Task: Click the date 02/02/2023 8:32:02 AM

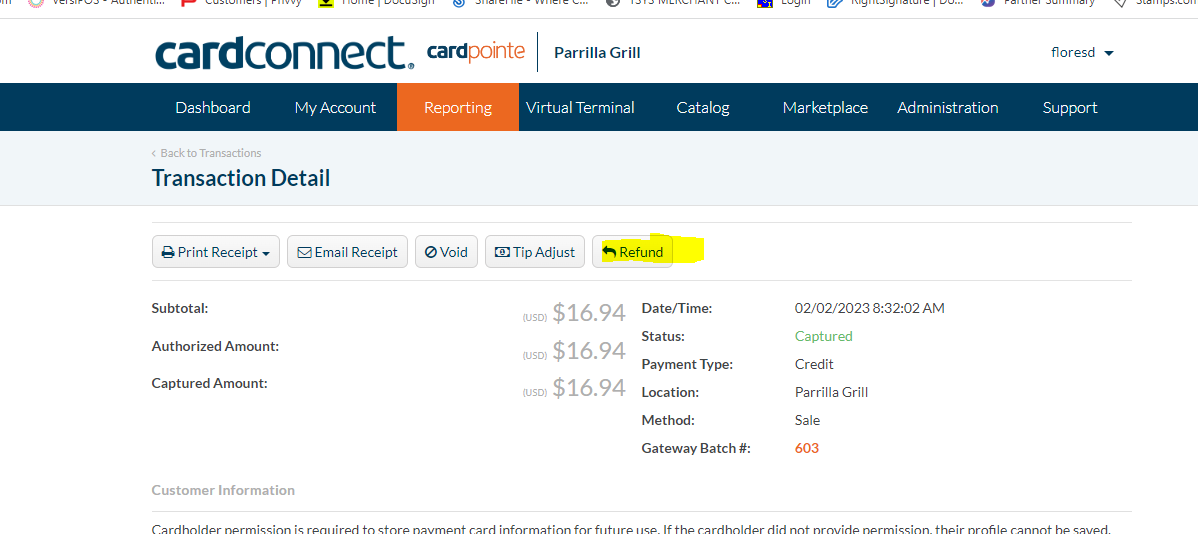Action: [x=869, y=309]
